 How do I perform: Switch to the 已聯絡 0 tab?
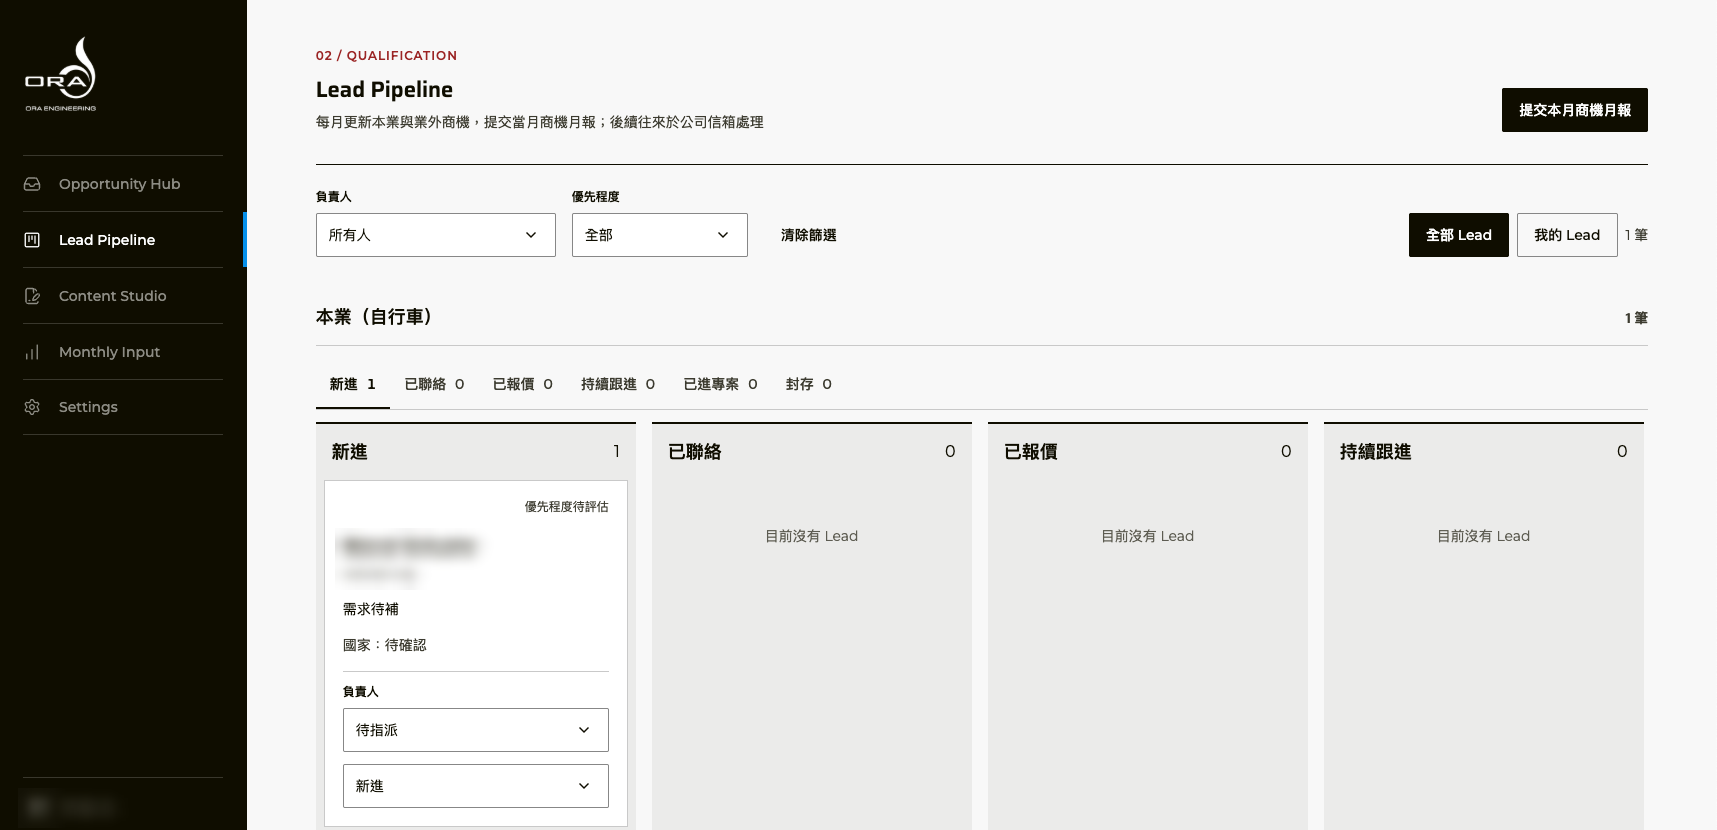click(x=434, y=384)
